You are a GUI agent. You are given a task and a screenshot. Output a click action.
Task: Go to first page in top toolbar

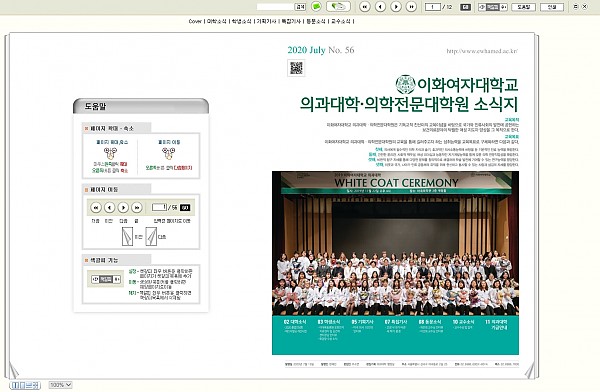click(365, 7)
